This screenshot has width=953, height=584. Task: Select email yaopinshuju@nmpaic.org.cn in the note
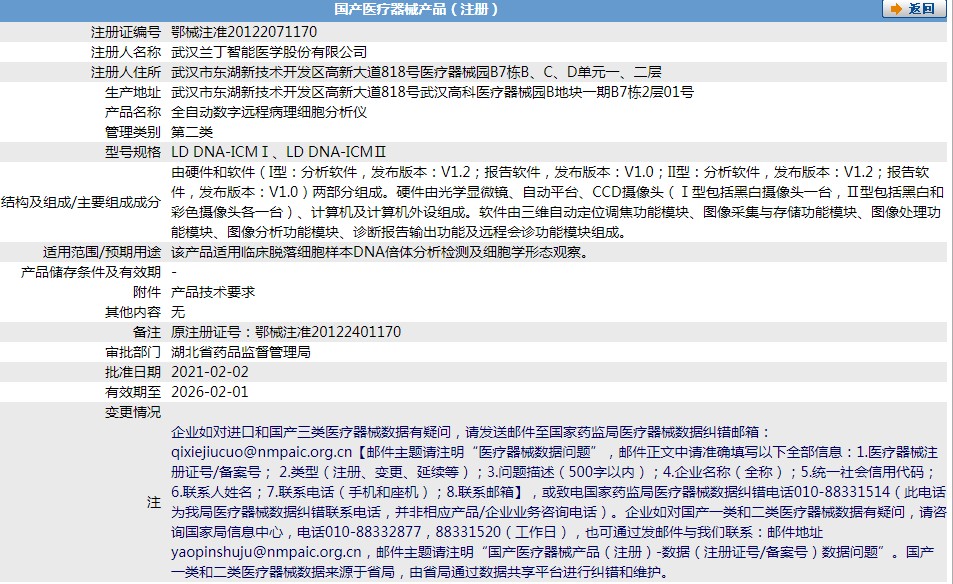(x=266, y=552)
